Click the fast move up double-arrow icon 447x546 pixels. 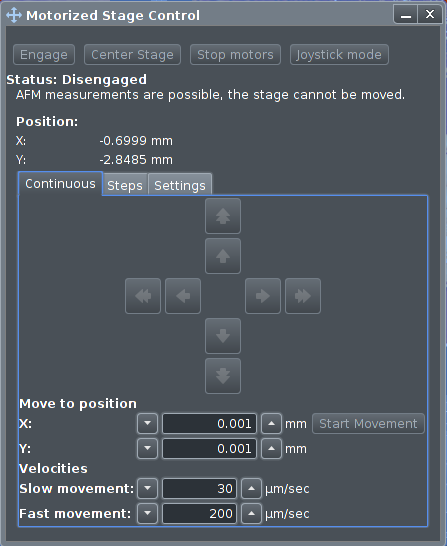click(x=223, y=216)
